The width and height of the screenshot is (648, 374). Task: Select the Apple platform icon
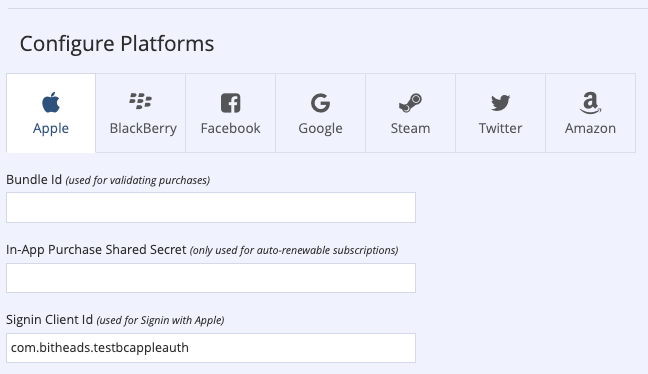tap(51, 102)
